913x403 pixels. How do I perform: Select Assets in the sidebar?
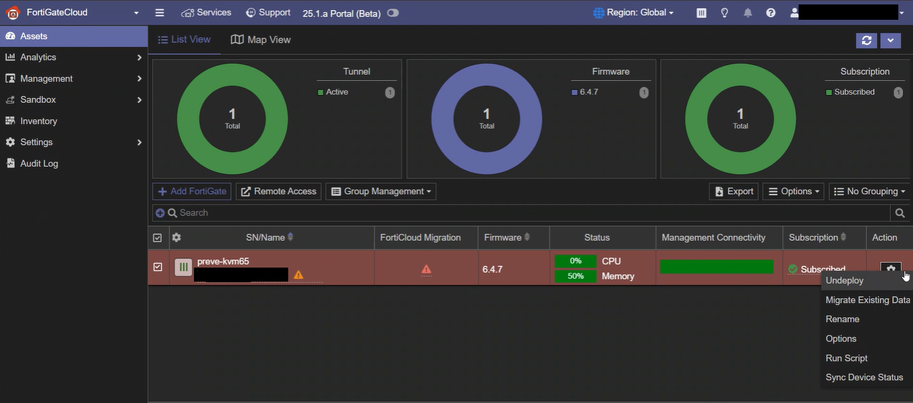coord(74,36)
